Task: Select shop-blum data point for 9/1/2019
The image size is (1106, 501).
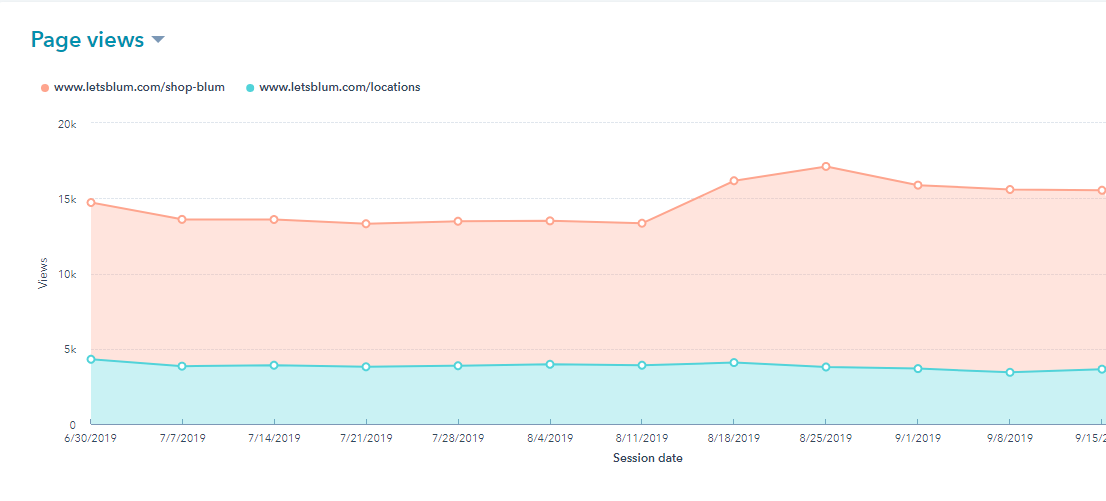Action: (917, 185)
